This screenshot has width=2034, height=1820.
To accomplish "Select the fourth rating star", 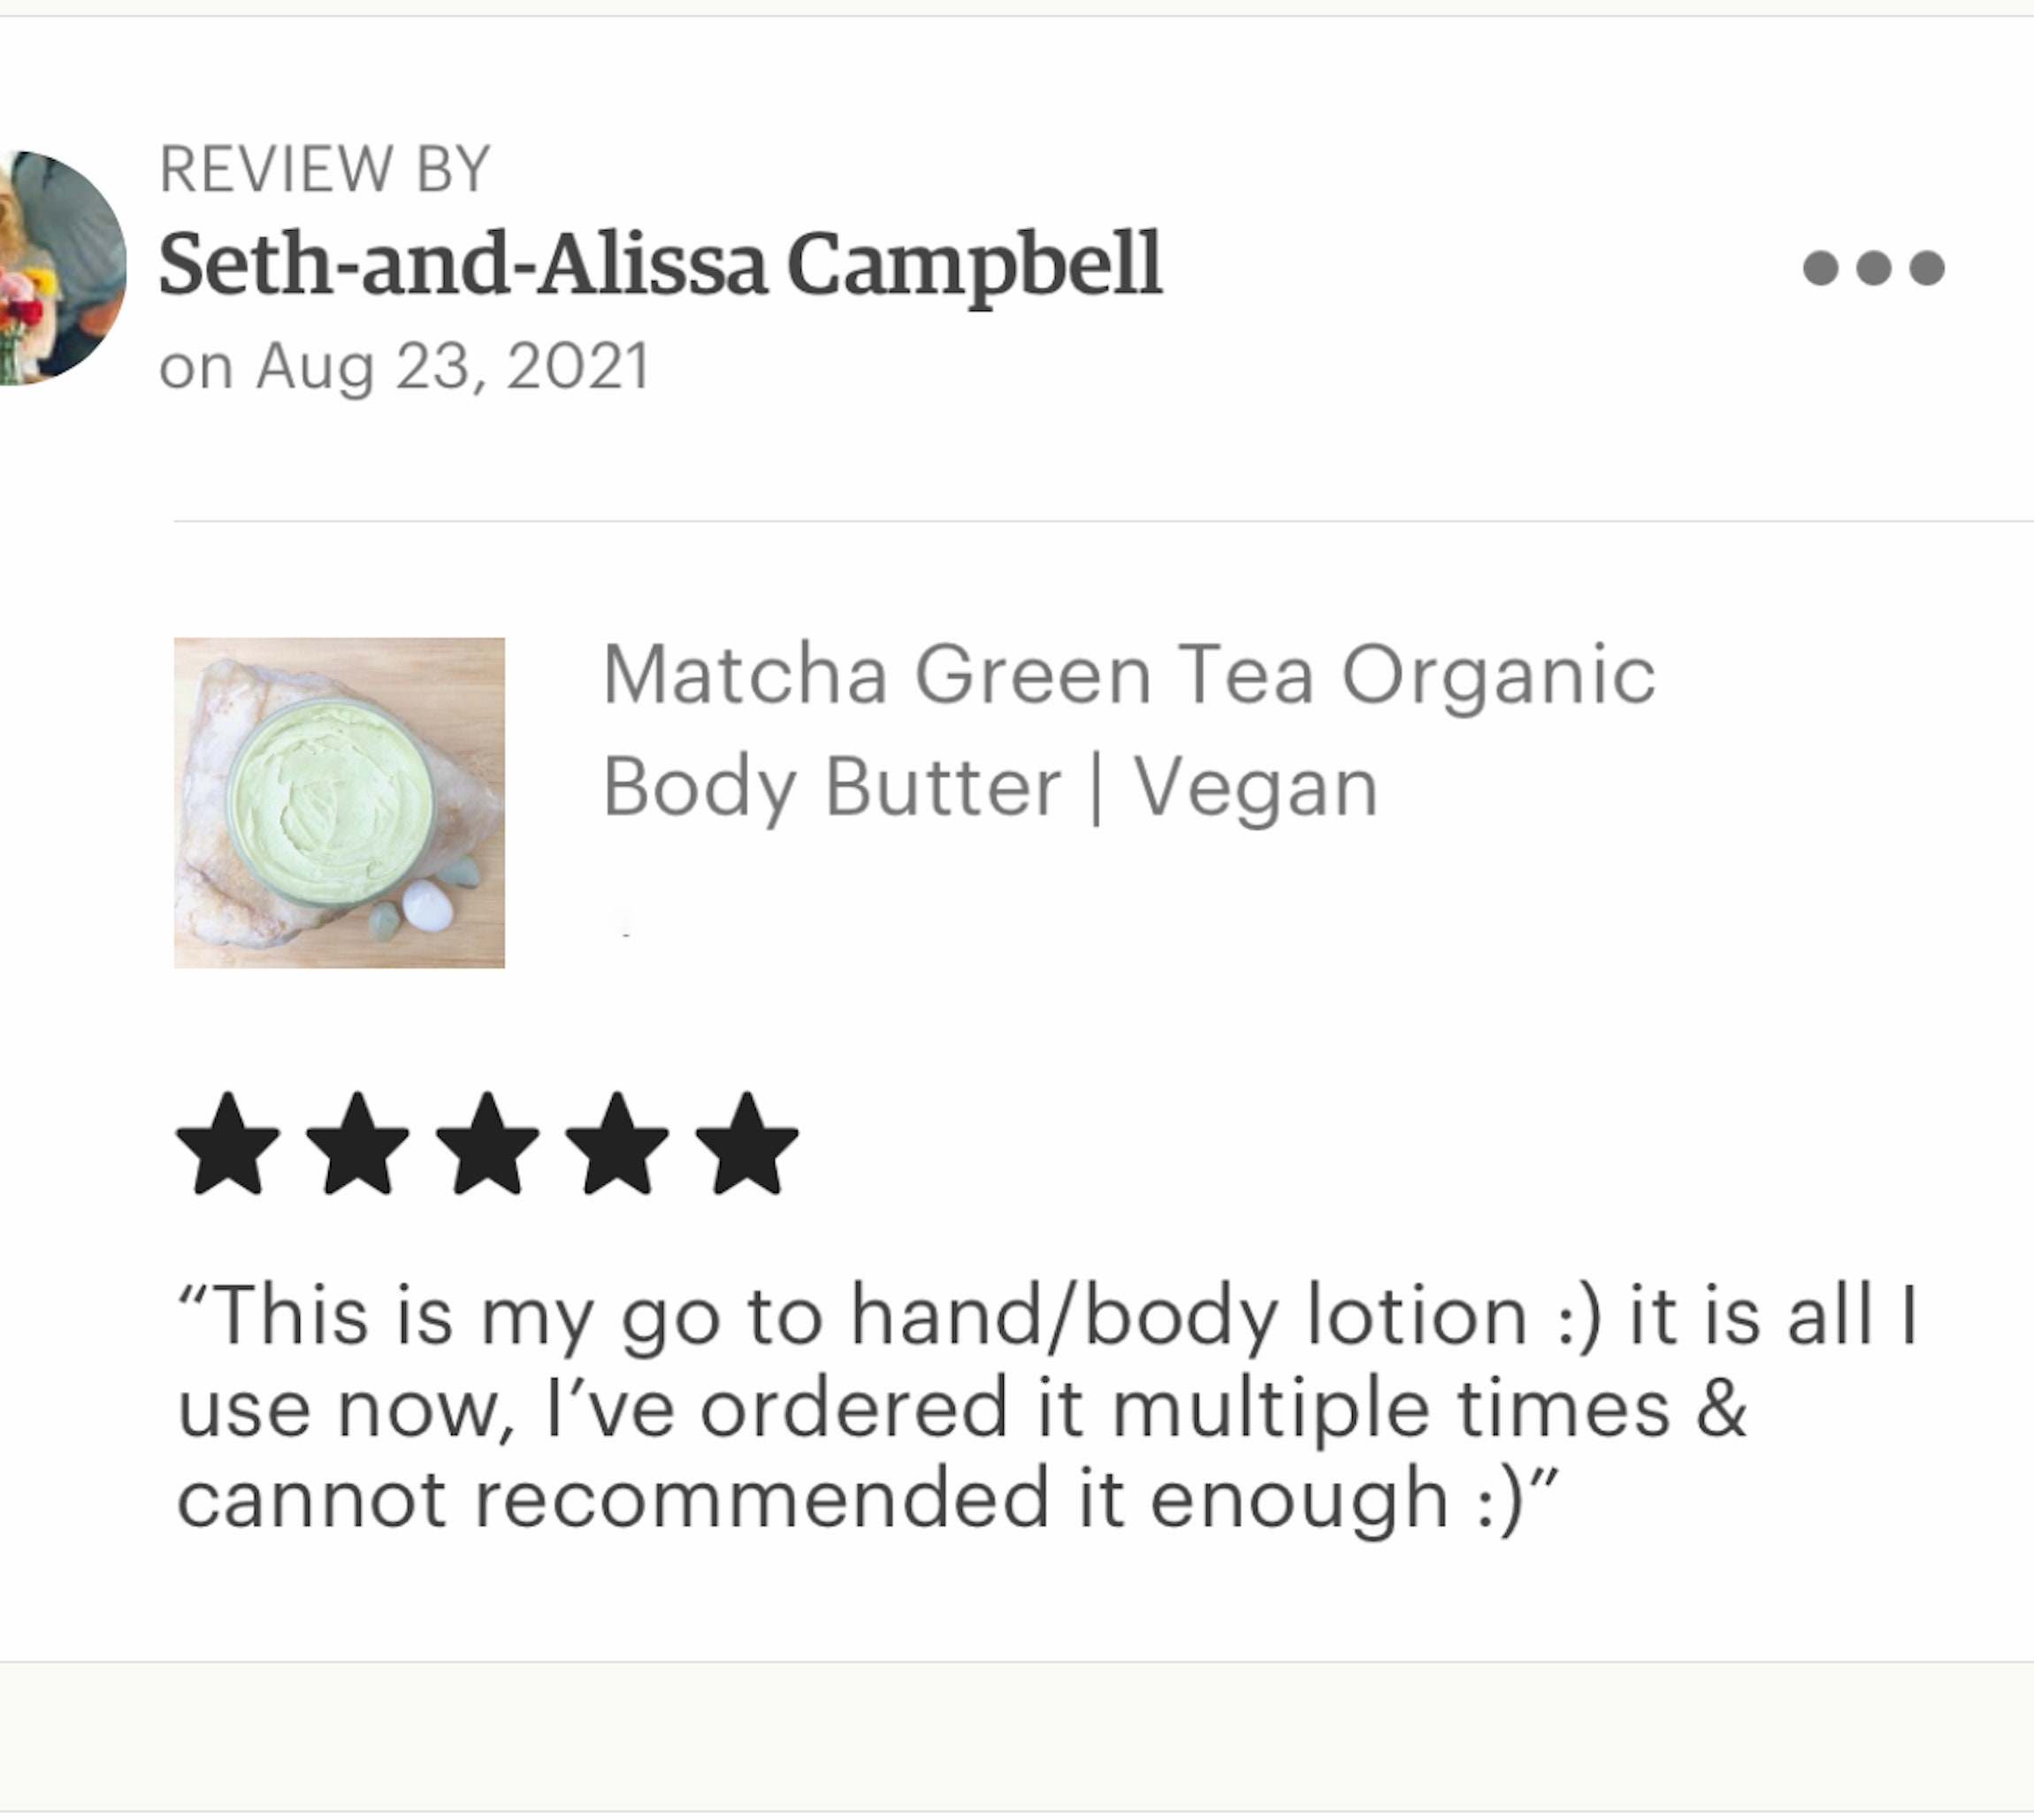I will tap(617, 1143).
